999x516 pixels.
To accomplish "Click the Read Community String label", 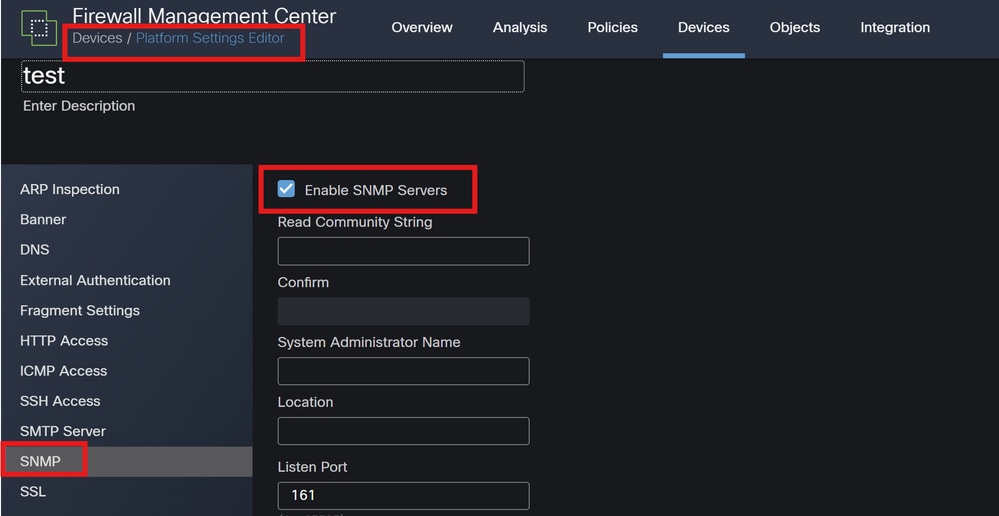I will [355, 222].
